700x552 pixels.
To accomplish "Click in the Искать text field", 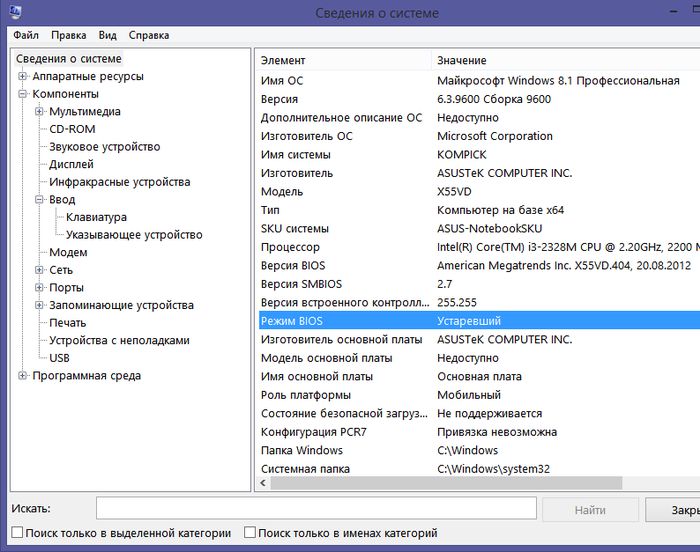I will pos(316,509).
